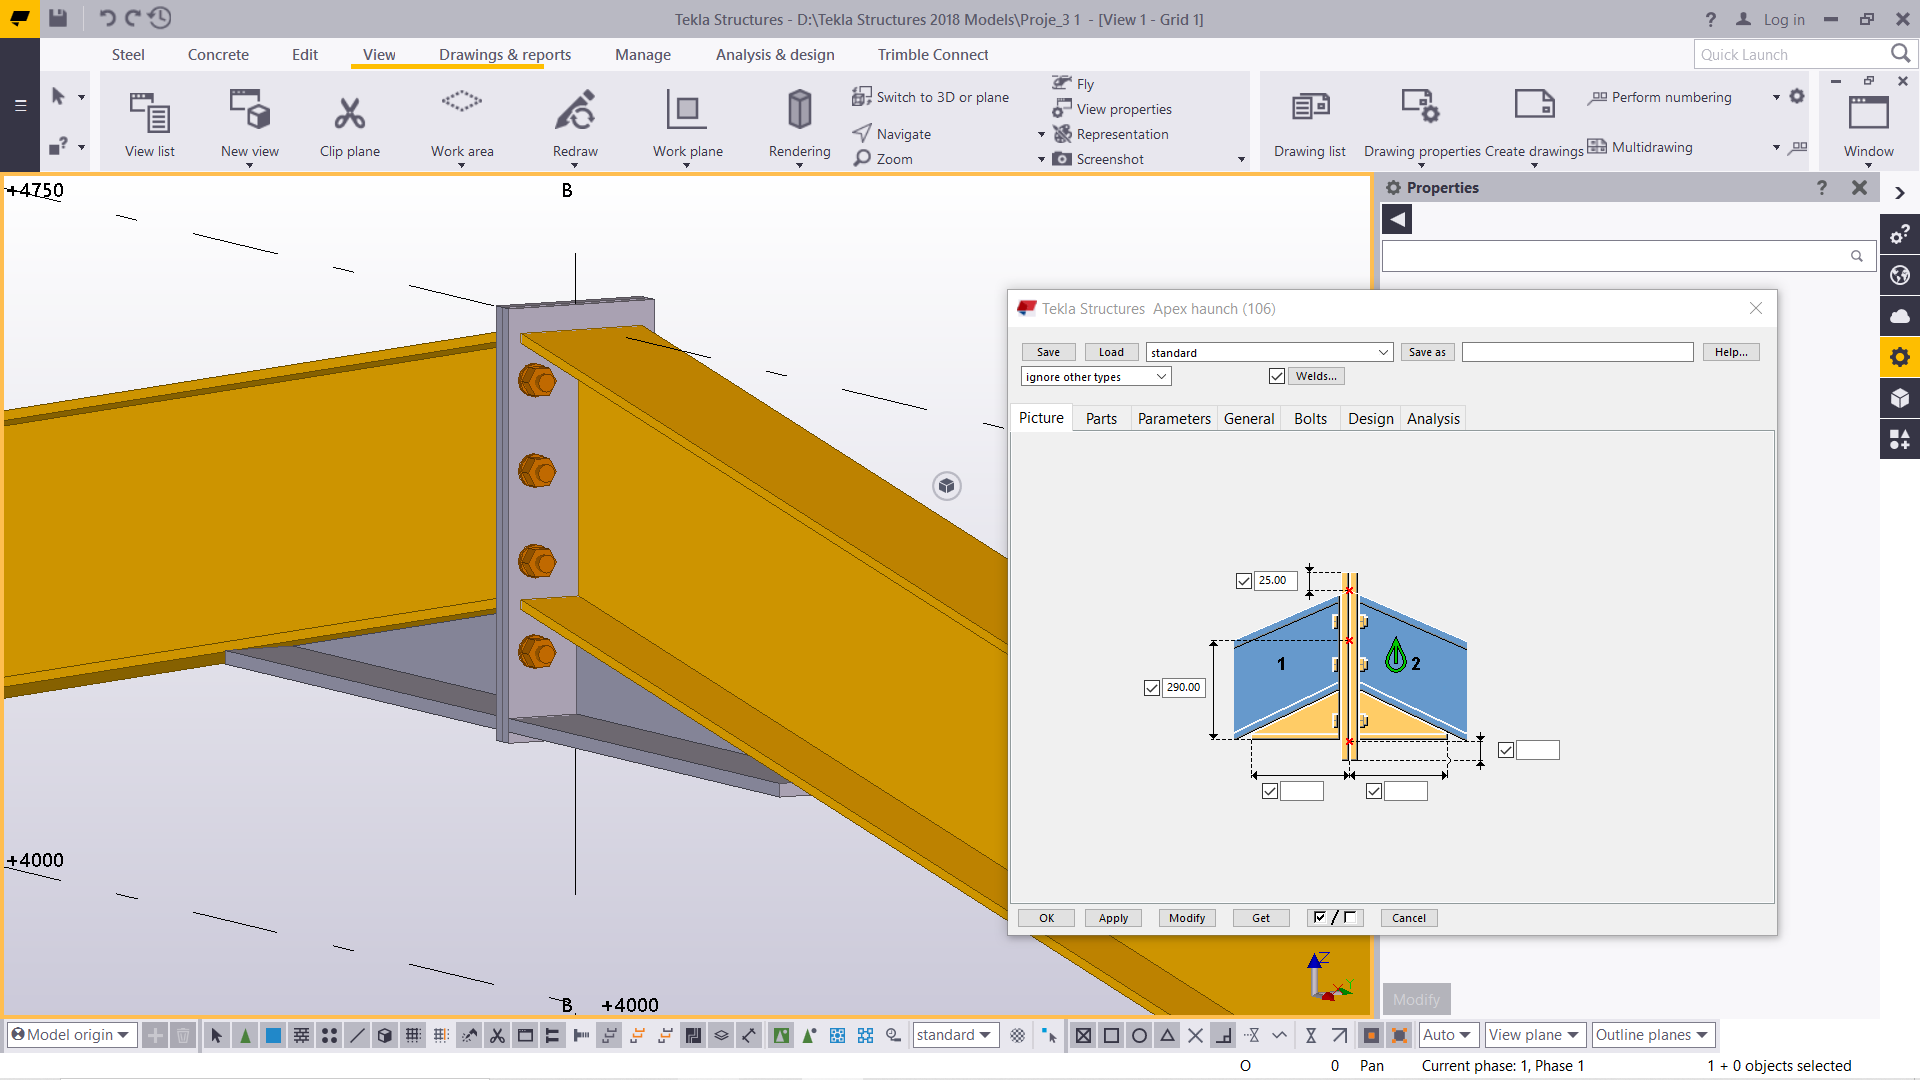
Task: Uncheck the 290.00 dimension checkbox
Action: coord(1152,688)
